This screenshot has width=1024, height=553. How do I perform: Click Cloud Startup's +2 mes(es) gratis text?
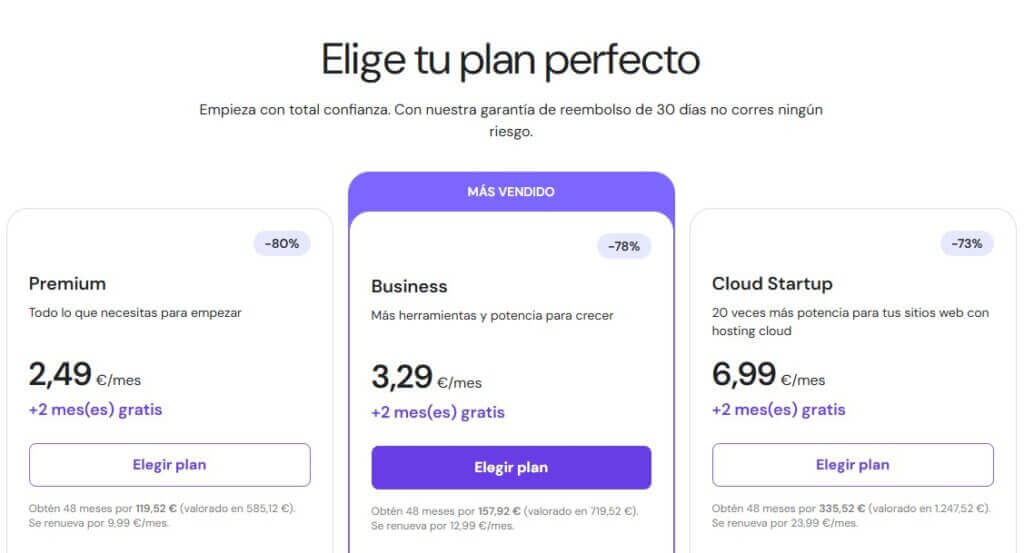778,409
